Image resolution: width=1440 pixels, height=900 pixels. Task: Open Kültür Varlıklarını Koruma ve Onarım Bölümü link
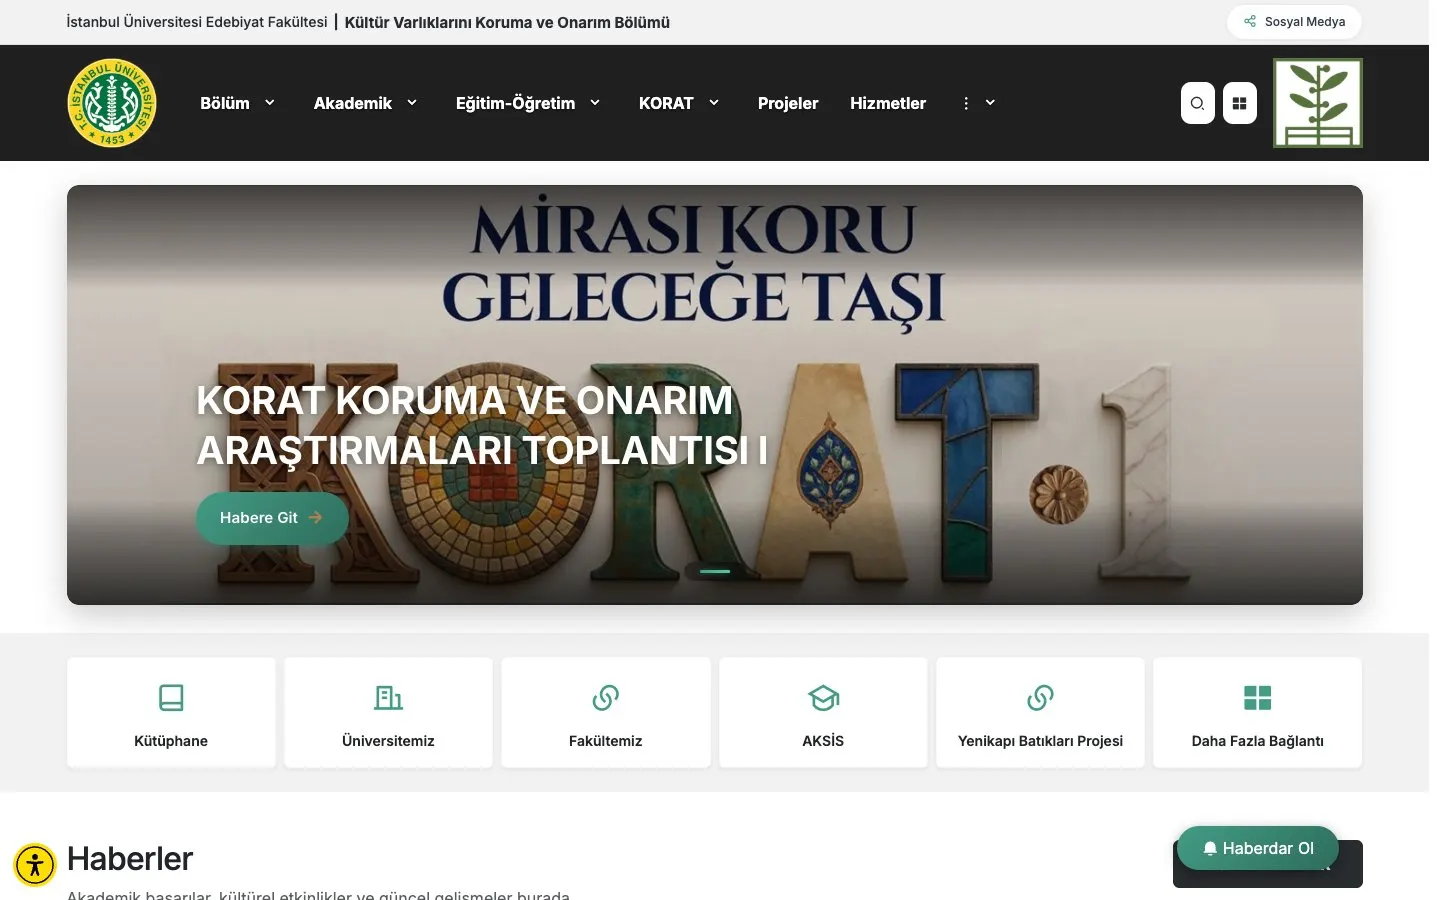point(507,22)
